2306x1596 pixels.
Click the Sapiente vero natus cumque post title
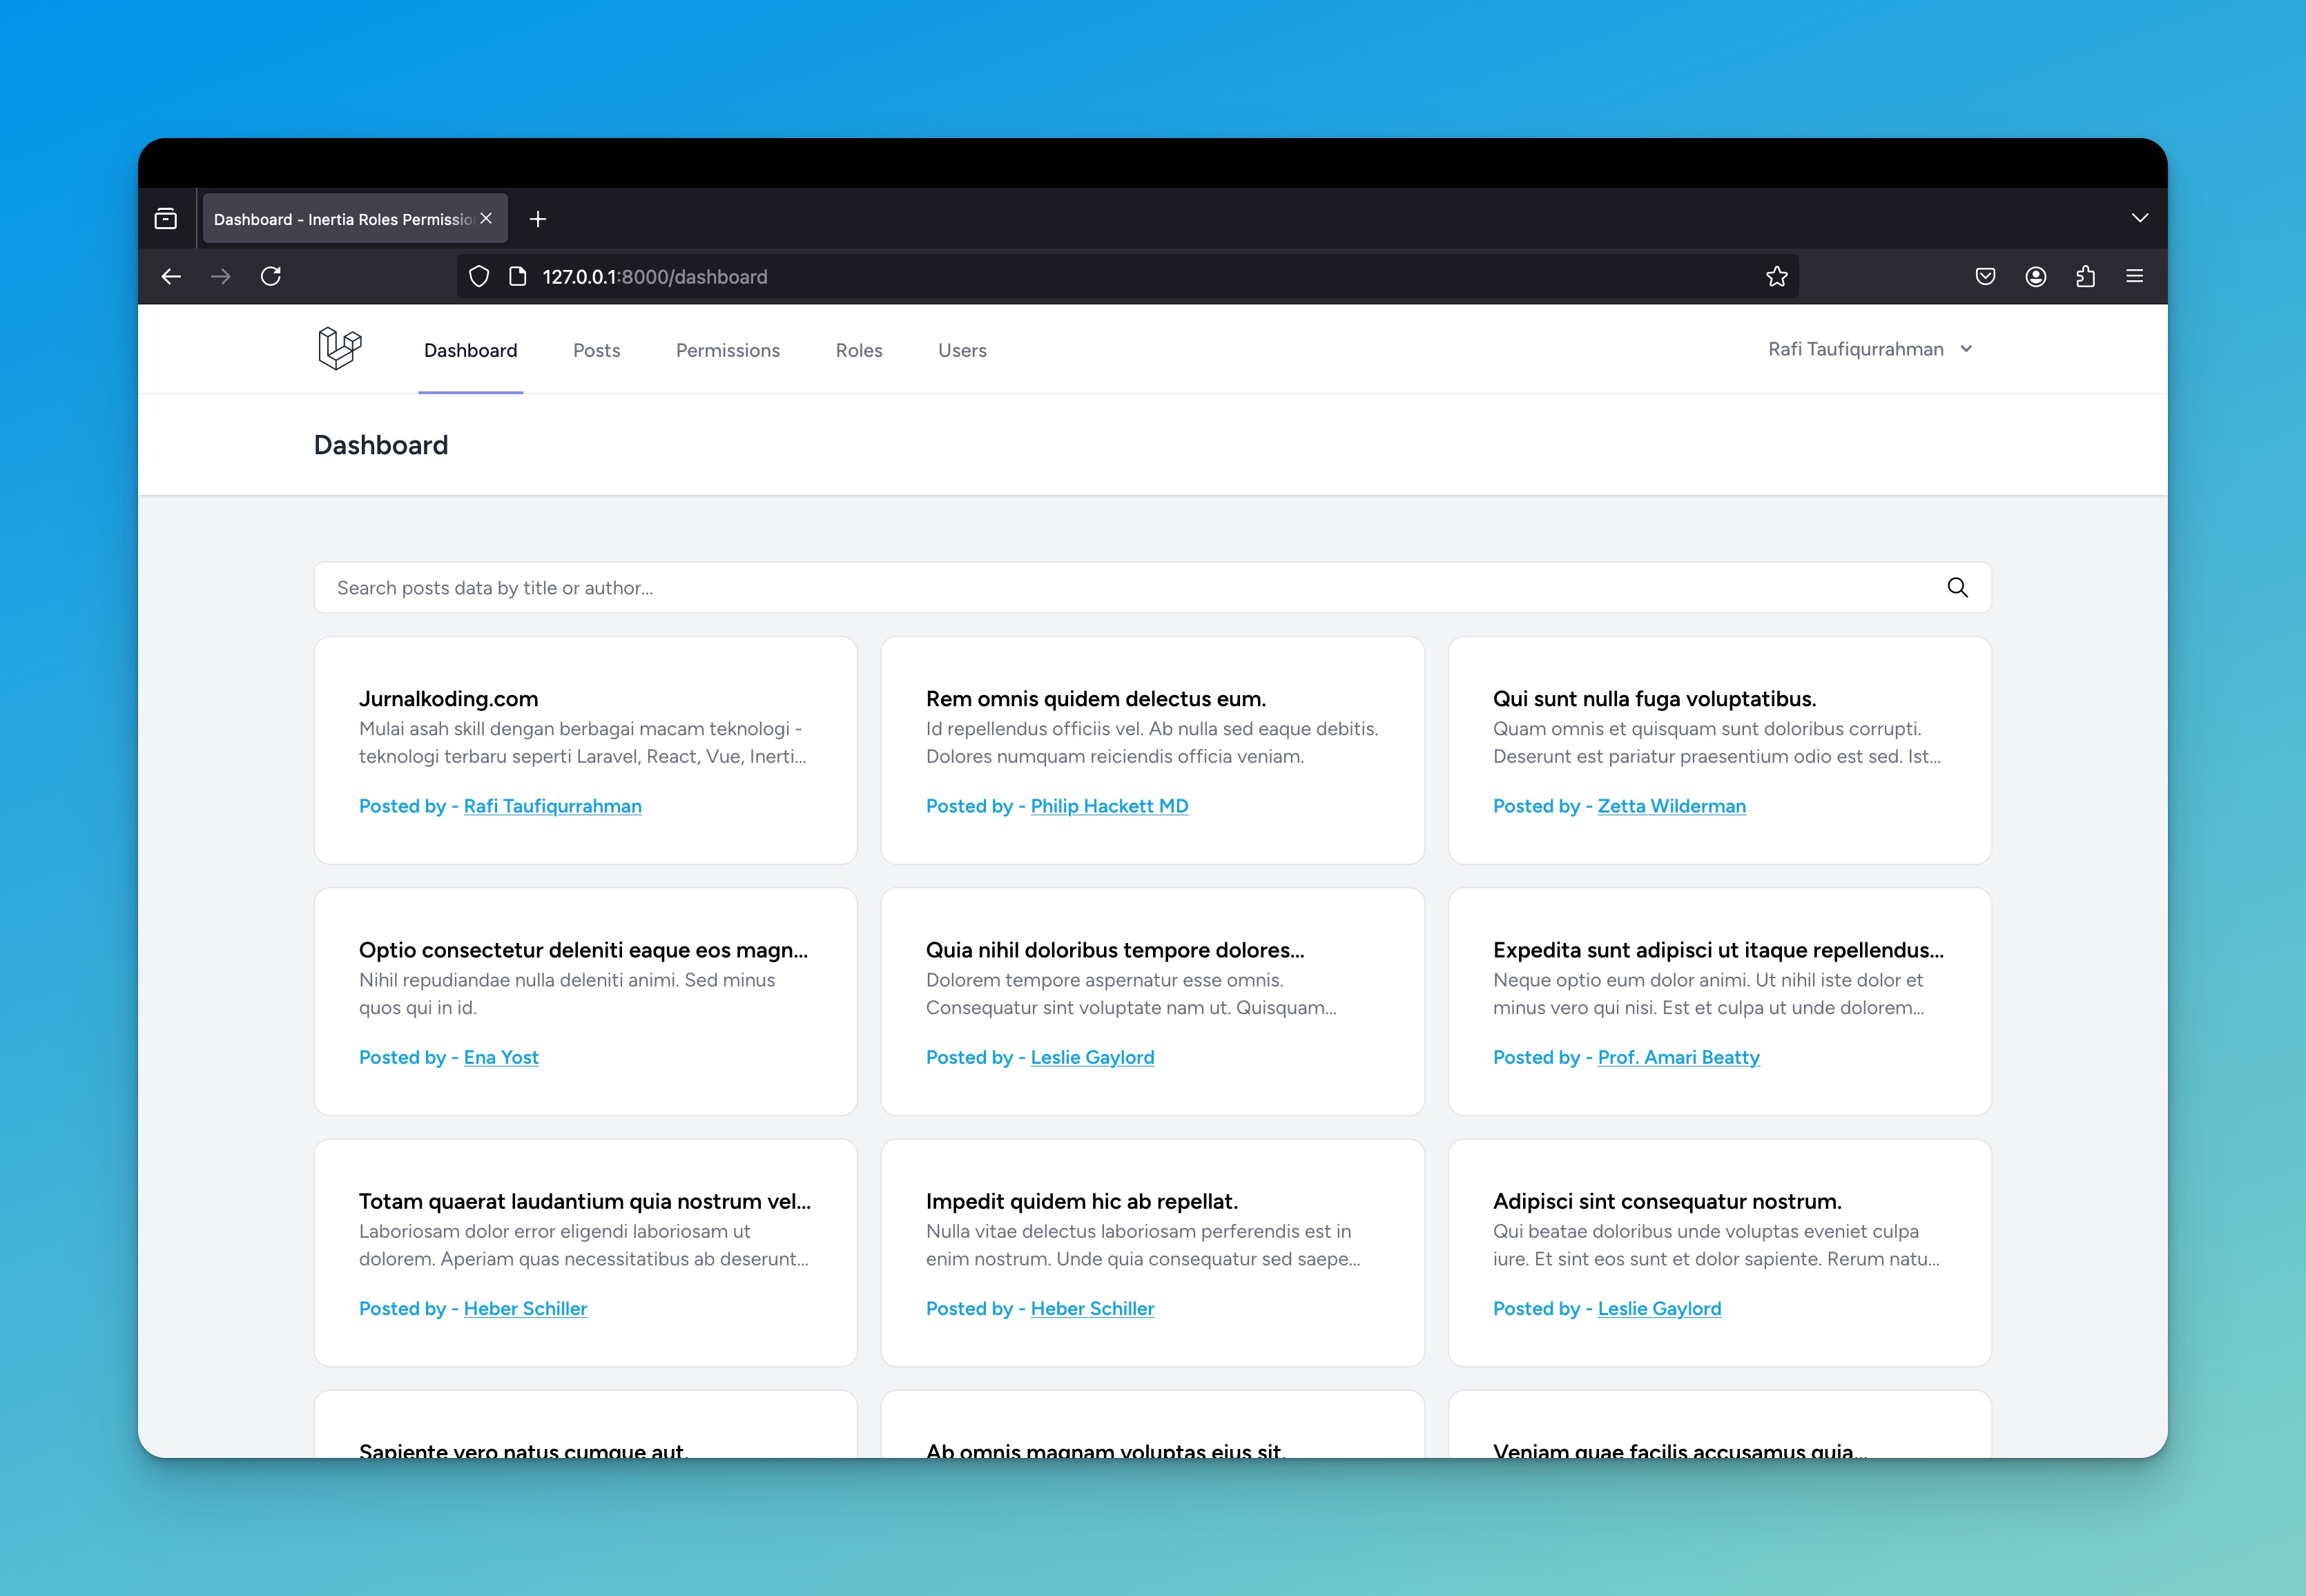523,1450
